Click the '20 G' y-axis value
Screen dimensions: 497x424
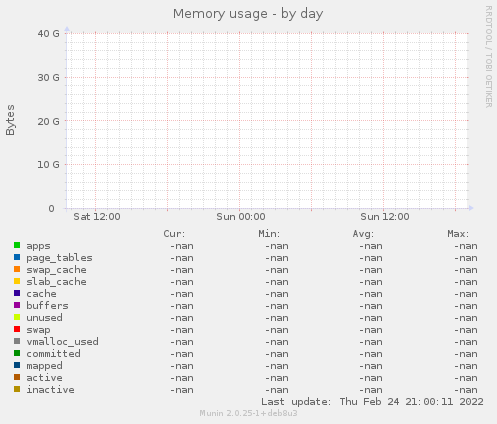tap(48, 121)
